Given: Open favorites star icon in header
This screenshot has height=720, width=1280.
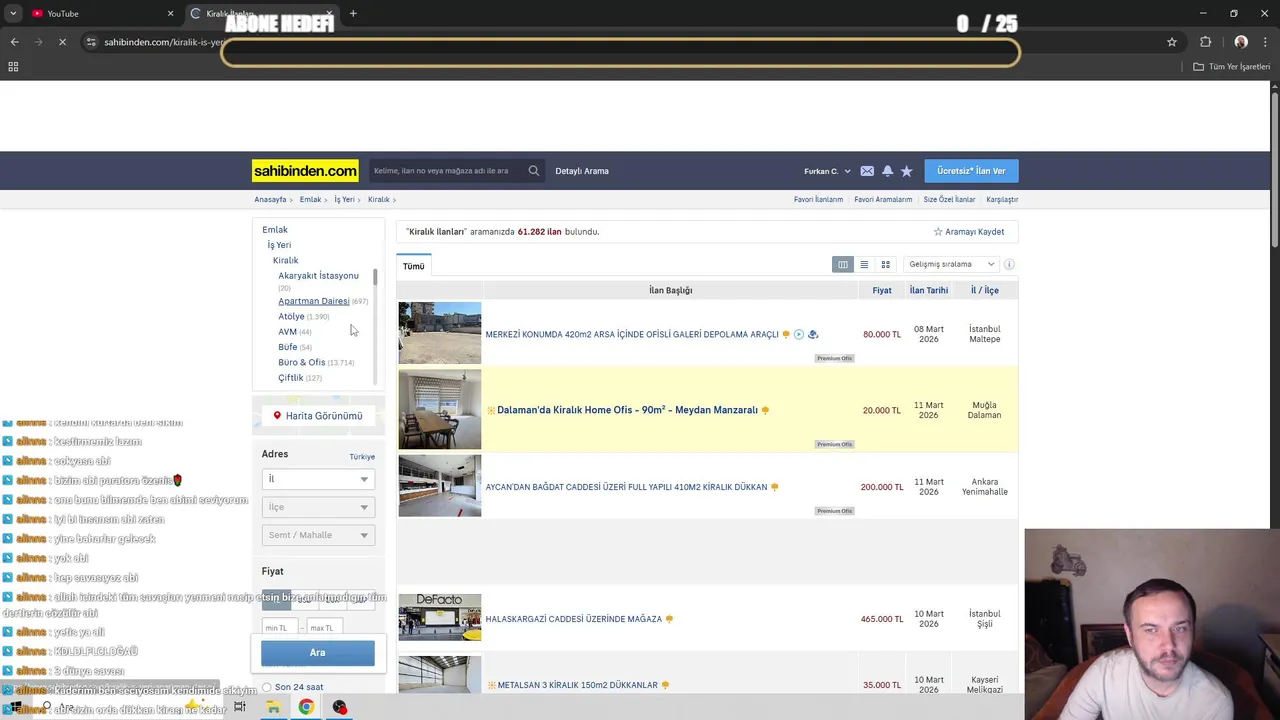Looking at the screenshot, I should tap(907, 171).
